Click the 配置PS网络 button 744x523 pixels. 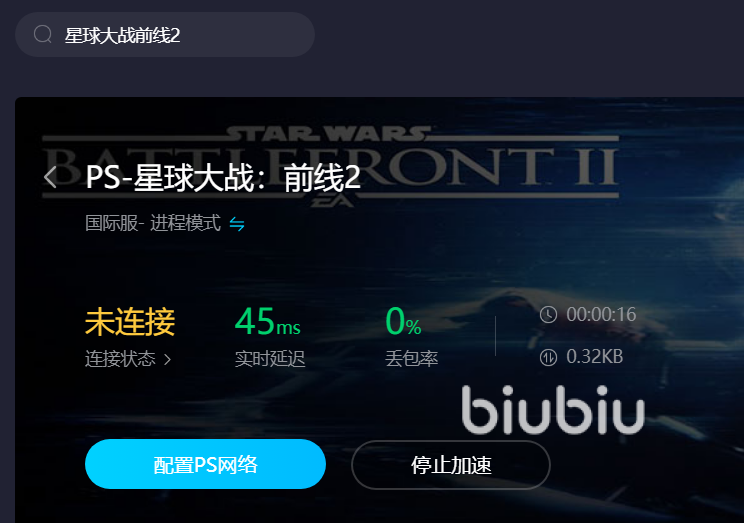pos(205,464)
